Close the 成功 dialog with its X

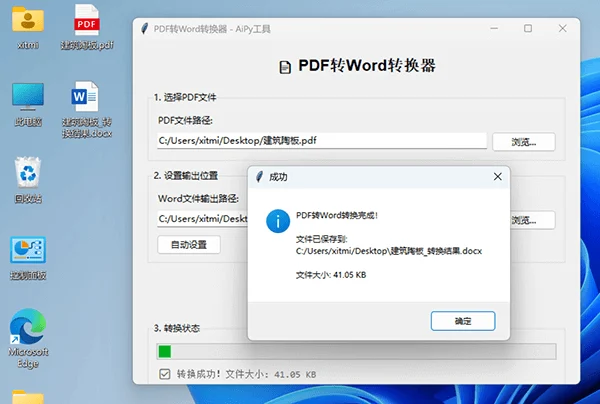(498, 177)
